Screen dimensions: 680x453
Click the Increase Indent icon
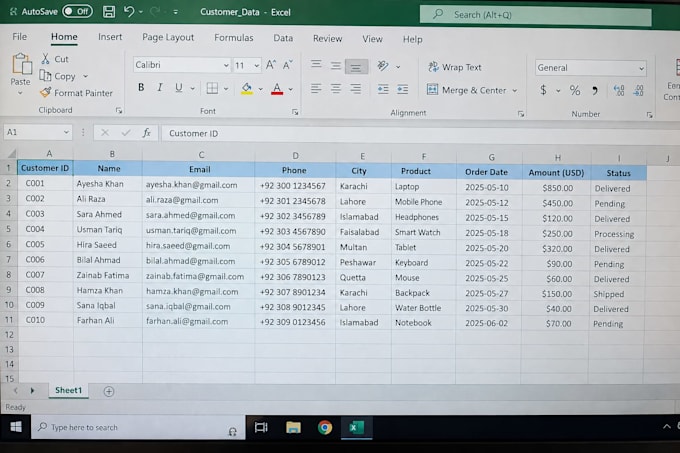[x=402, y=90]
